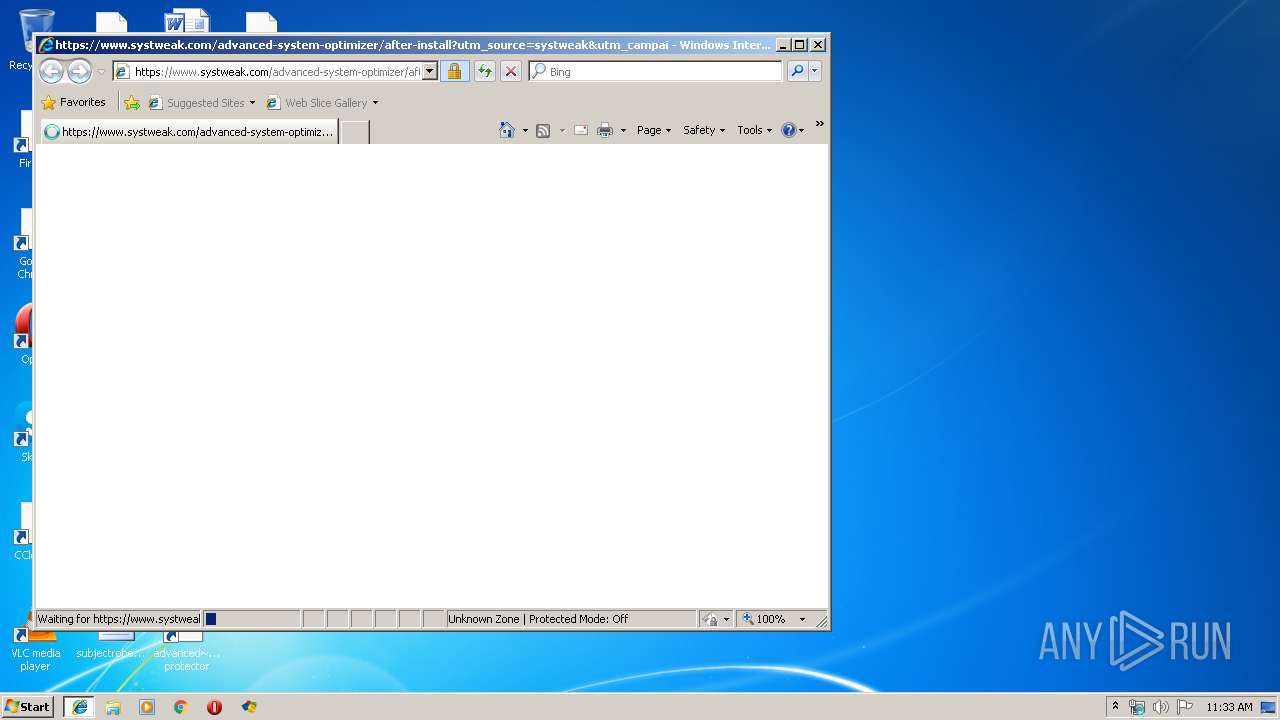
Task: Expand Web Slice Gallery dropdown arrow
Action: [375, 103]
